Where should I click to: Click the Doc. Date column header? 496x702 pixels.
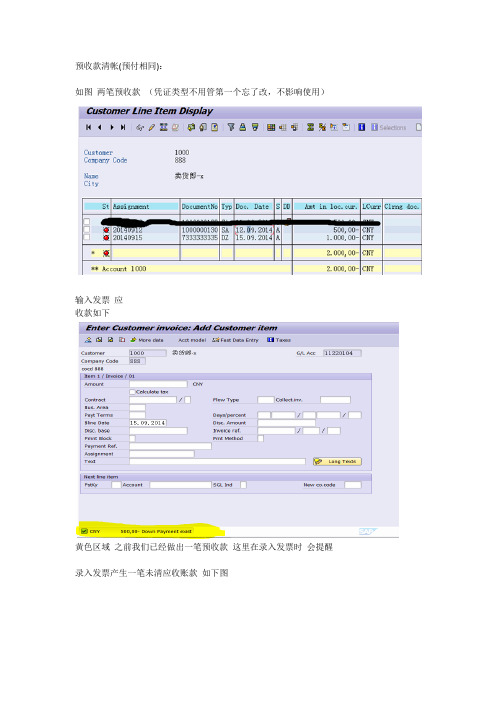coord(254,206)
